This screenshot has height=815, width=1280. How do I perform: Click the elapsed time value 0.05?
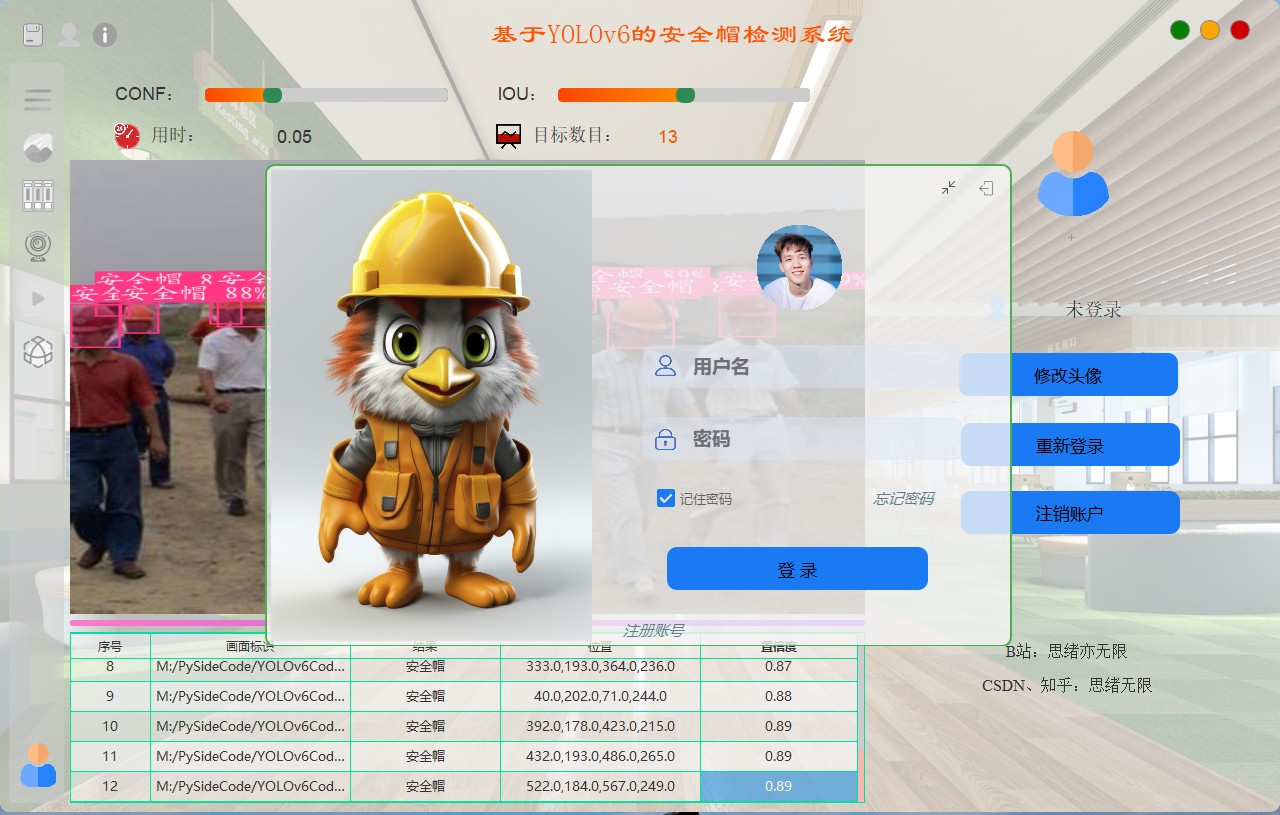[x=294, y=137]
